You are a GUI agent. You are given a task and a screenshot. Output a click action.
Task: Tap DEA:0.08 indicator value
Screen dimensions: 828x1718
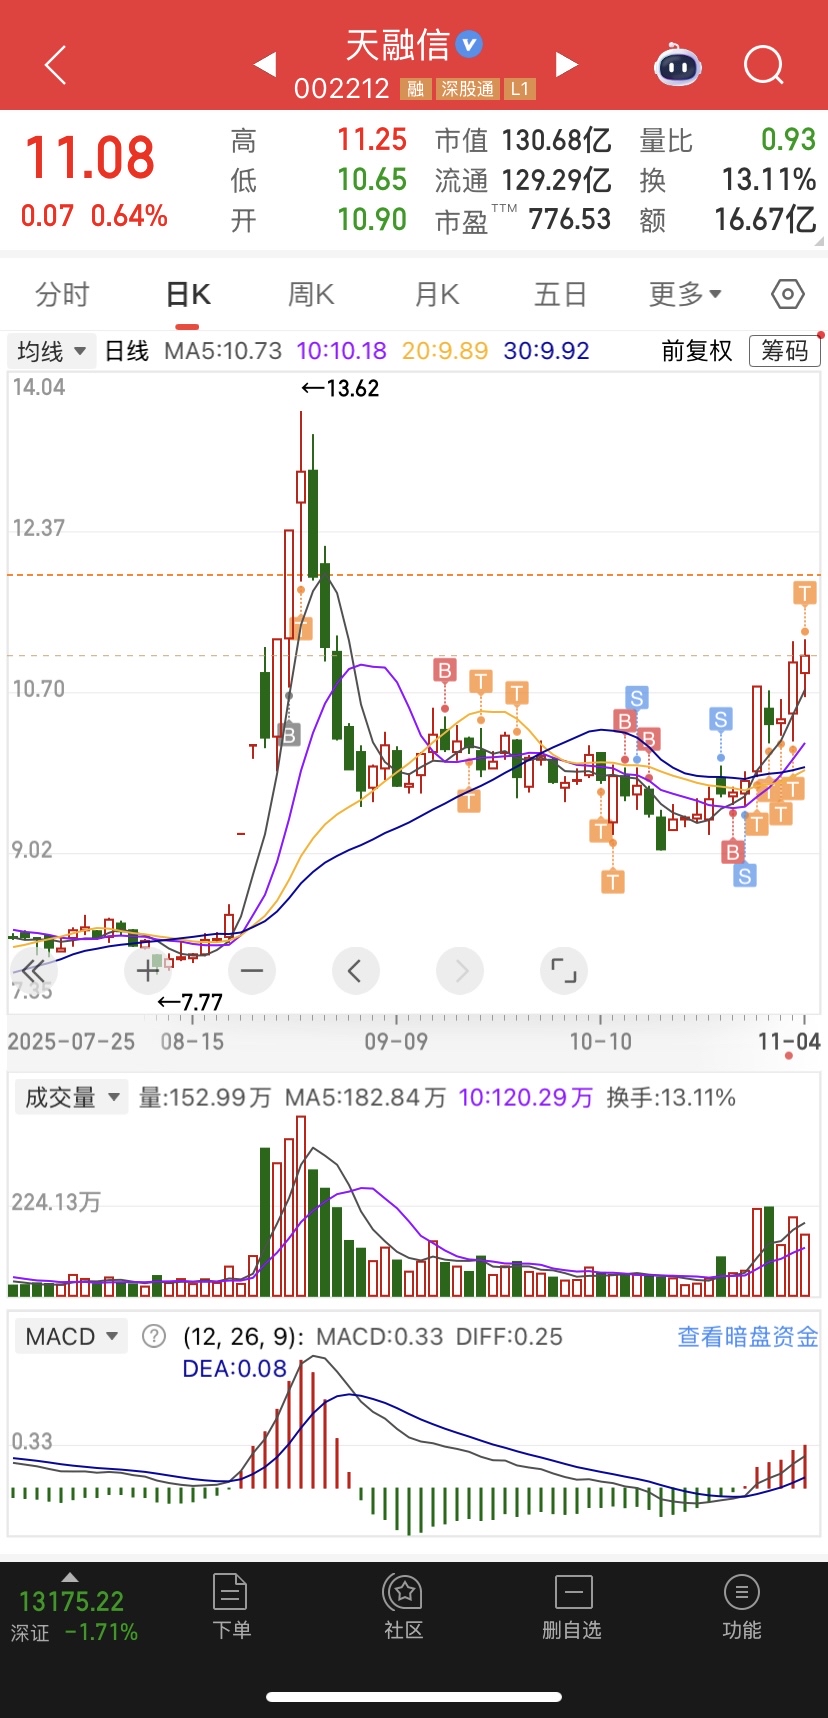click(234, 1369)
